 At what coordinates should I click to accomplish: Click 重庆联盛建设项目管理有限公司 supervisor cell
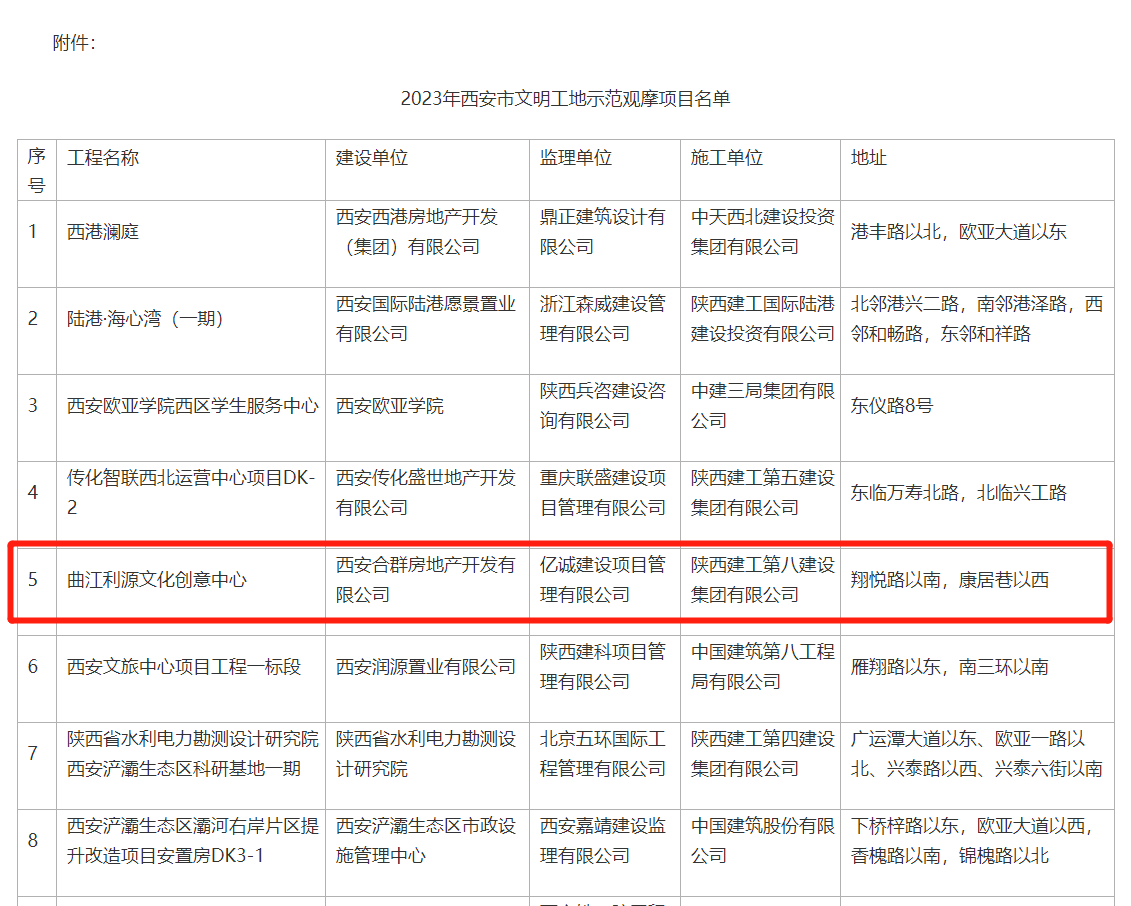(x=603, y=493)
